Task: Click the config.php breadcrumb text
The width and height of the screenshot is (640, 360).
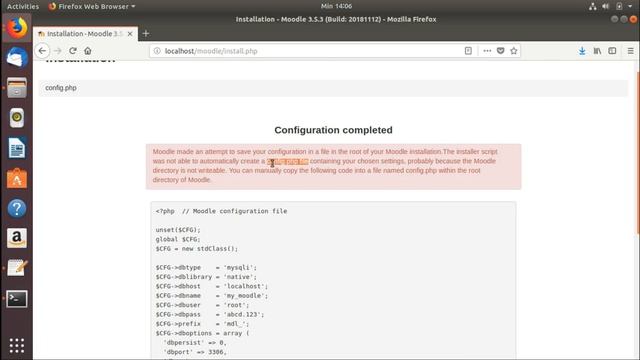Action: coord(61,88)
